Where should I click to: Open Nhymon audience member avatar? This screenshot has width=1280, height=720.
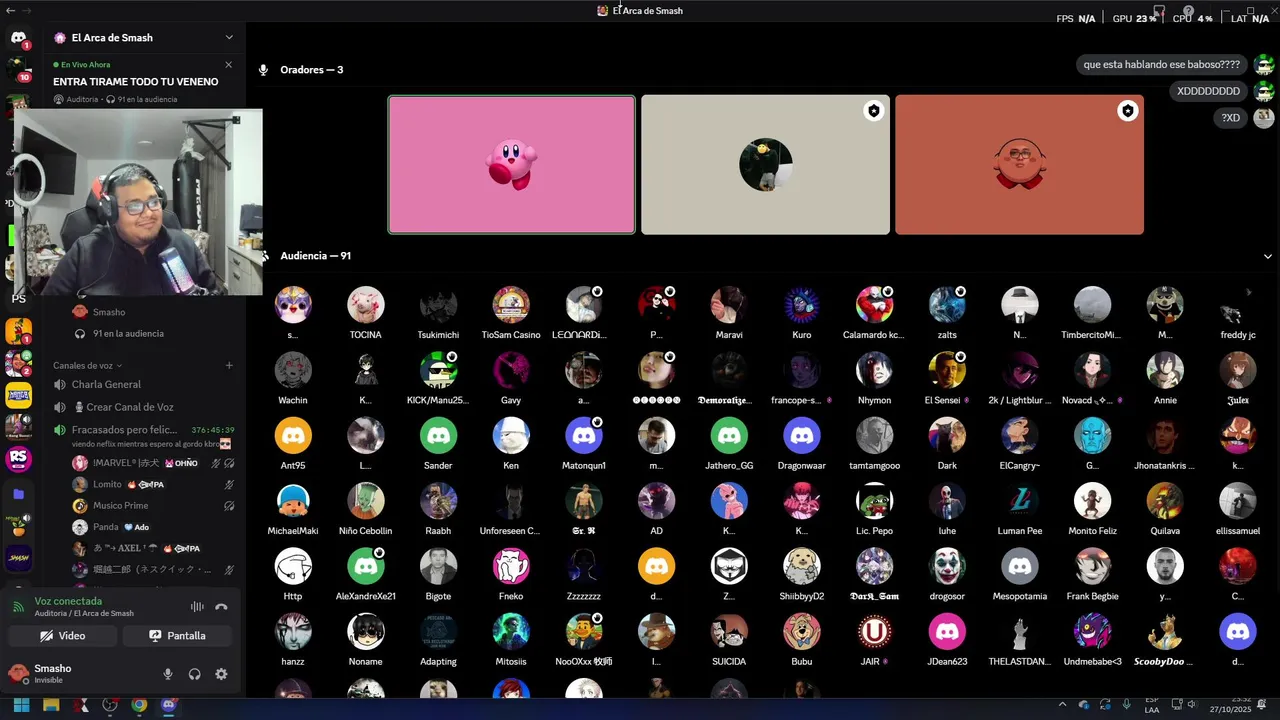[874, 370]
